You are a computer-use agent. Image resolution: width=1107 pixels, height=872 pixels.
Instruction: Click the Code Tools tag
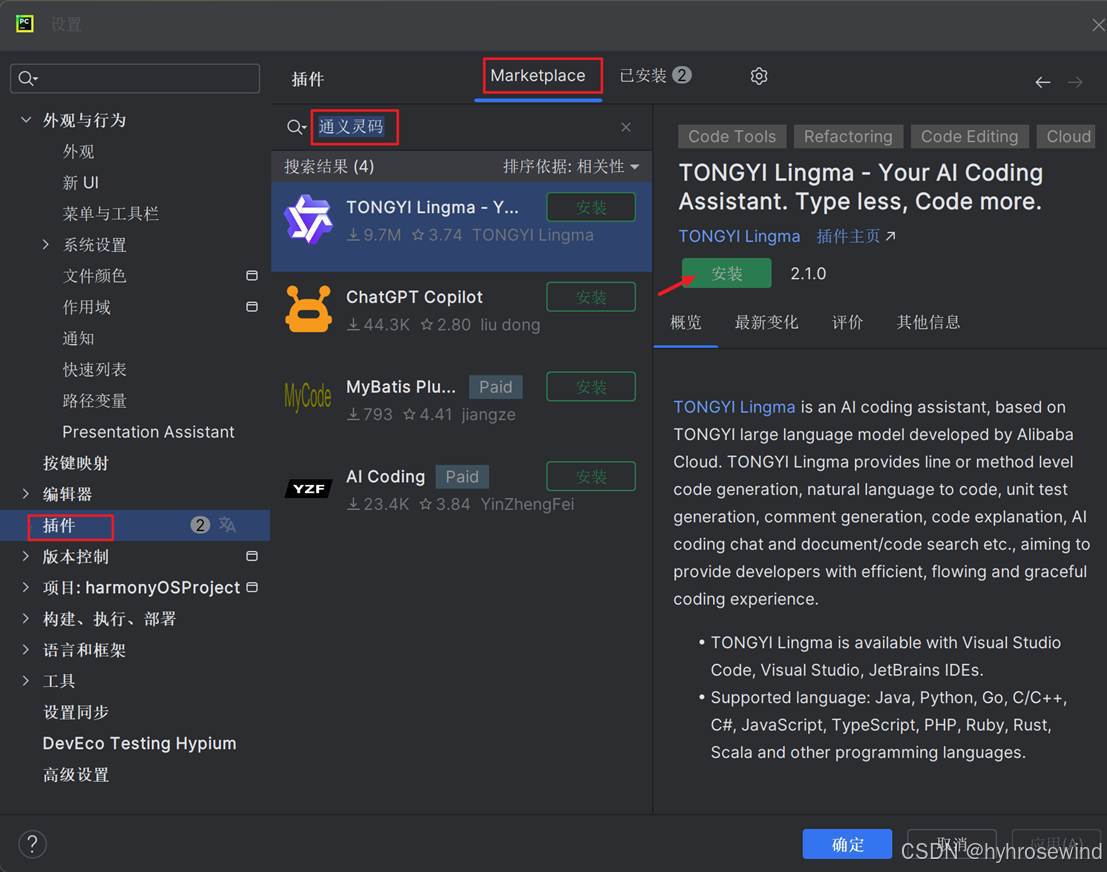[x=731, y=136]
